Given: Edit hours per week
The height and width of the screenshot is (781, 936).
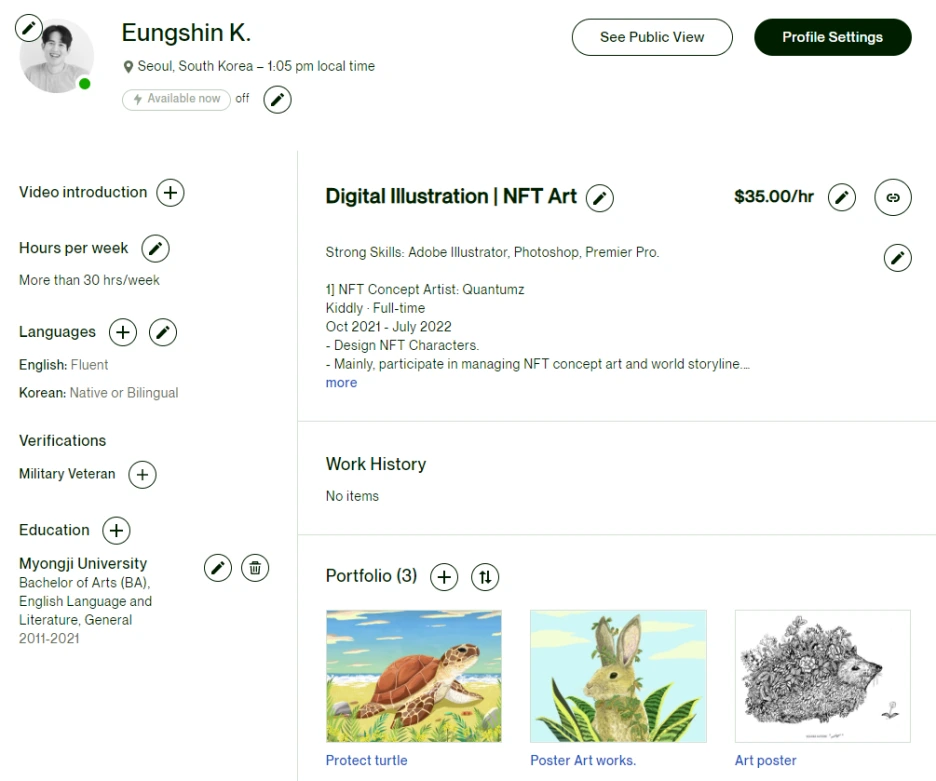Looking at the screenshot, I should tap(155, 248).
